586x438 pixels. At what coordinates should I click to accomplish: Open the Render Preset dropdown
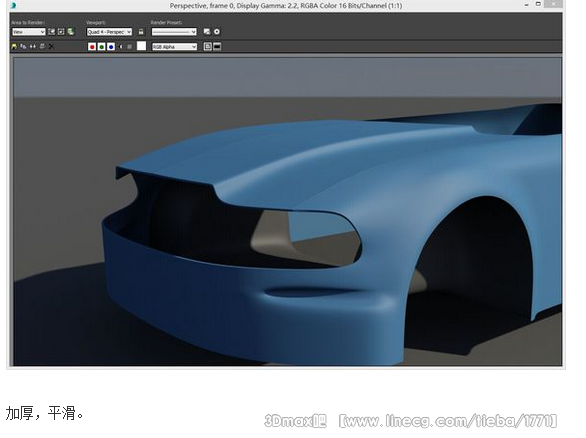(x=174, y=32)
